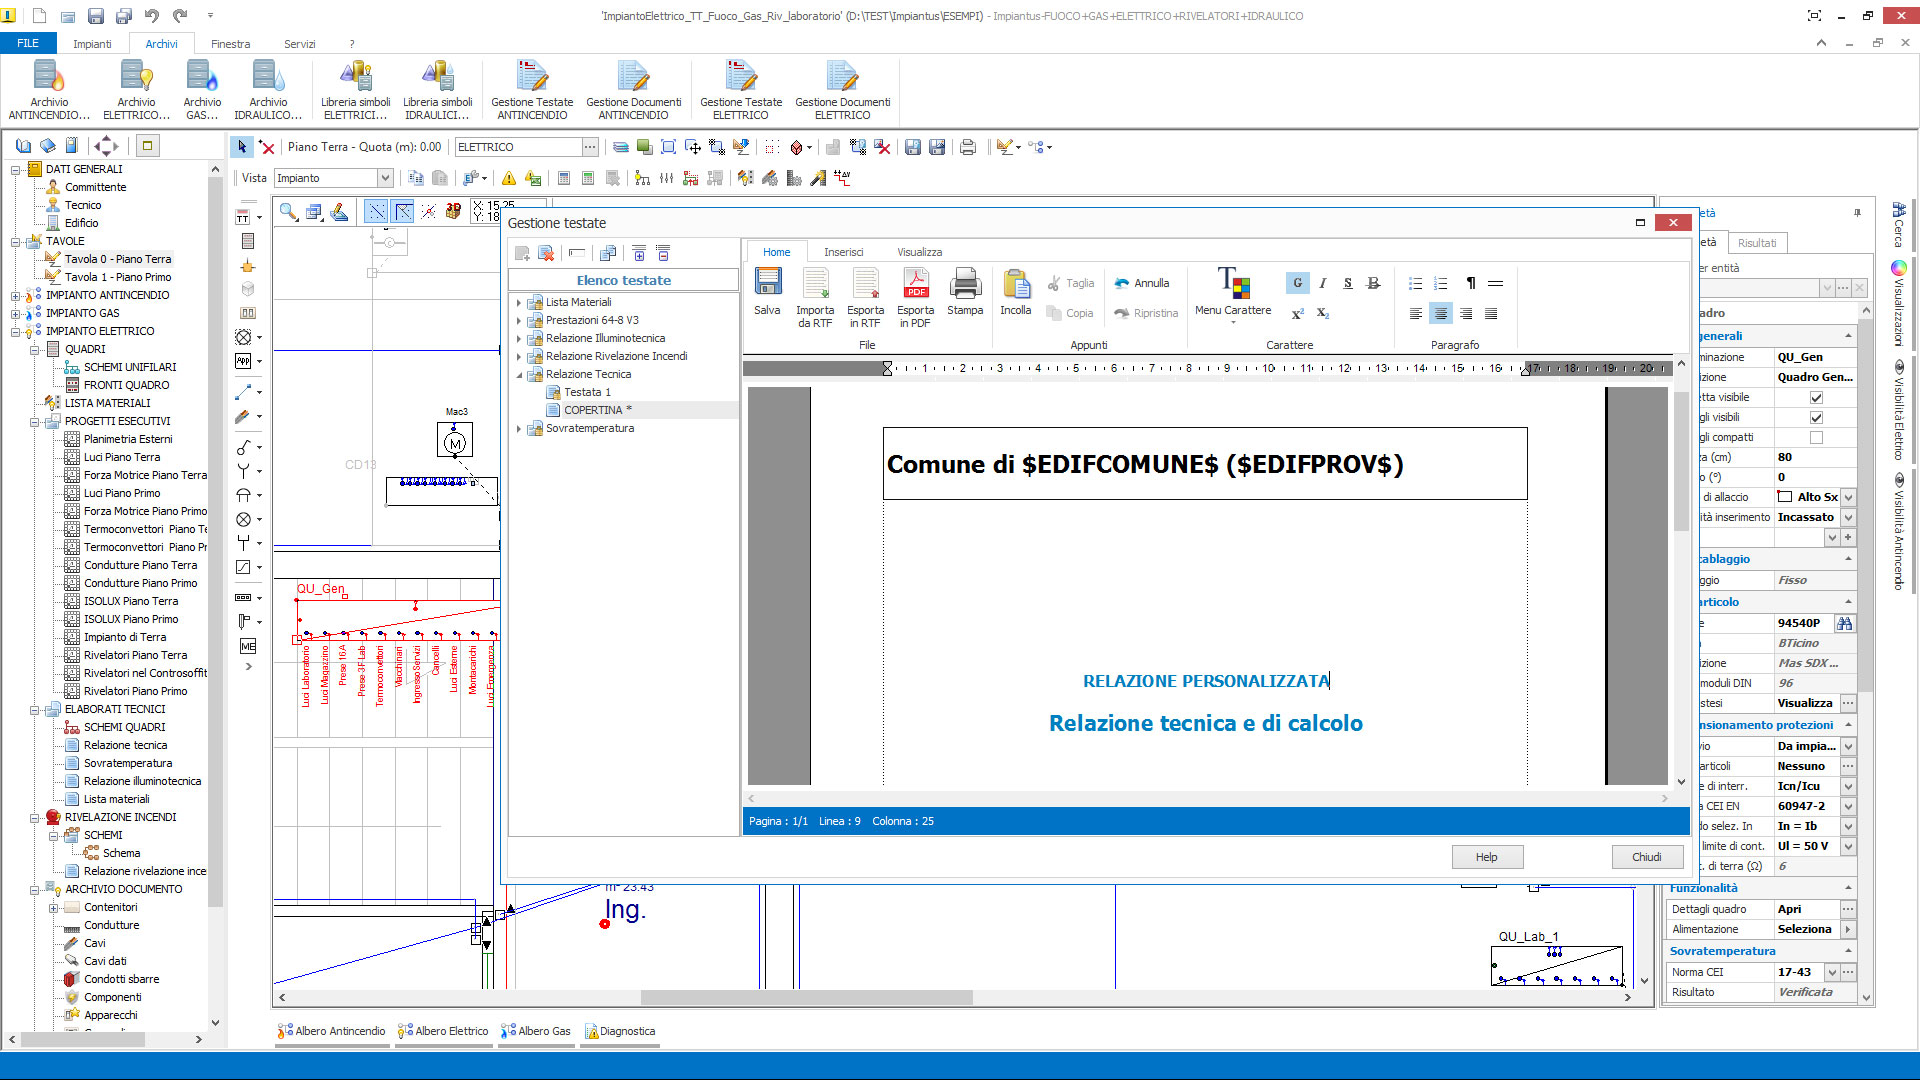This screenshot has height=1080, width=1920.
Task: Open Gestione Documenti ELETTRICO
Action: (842, 89)
